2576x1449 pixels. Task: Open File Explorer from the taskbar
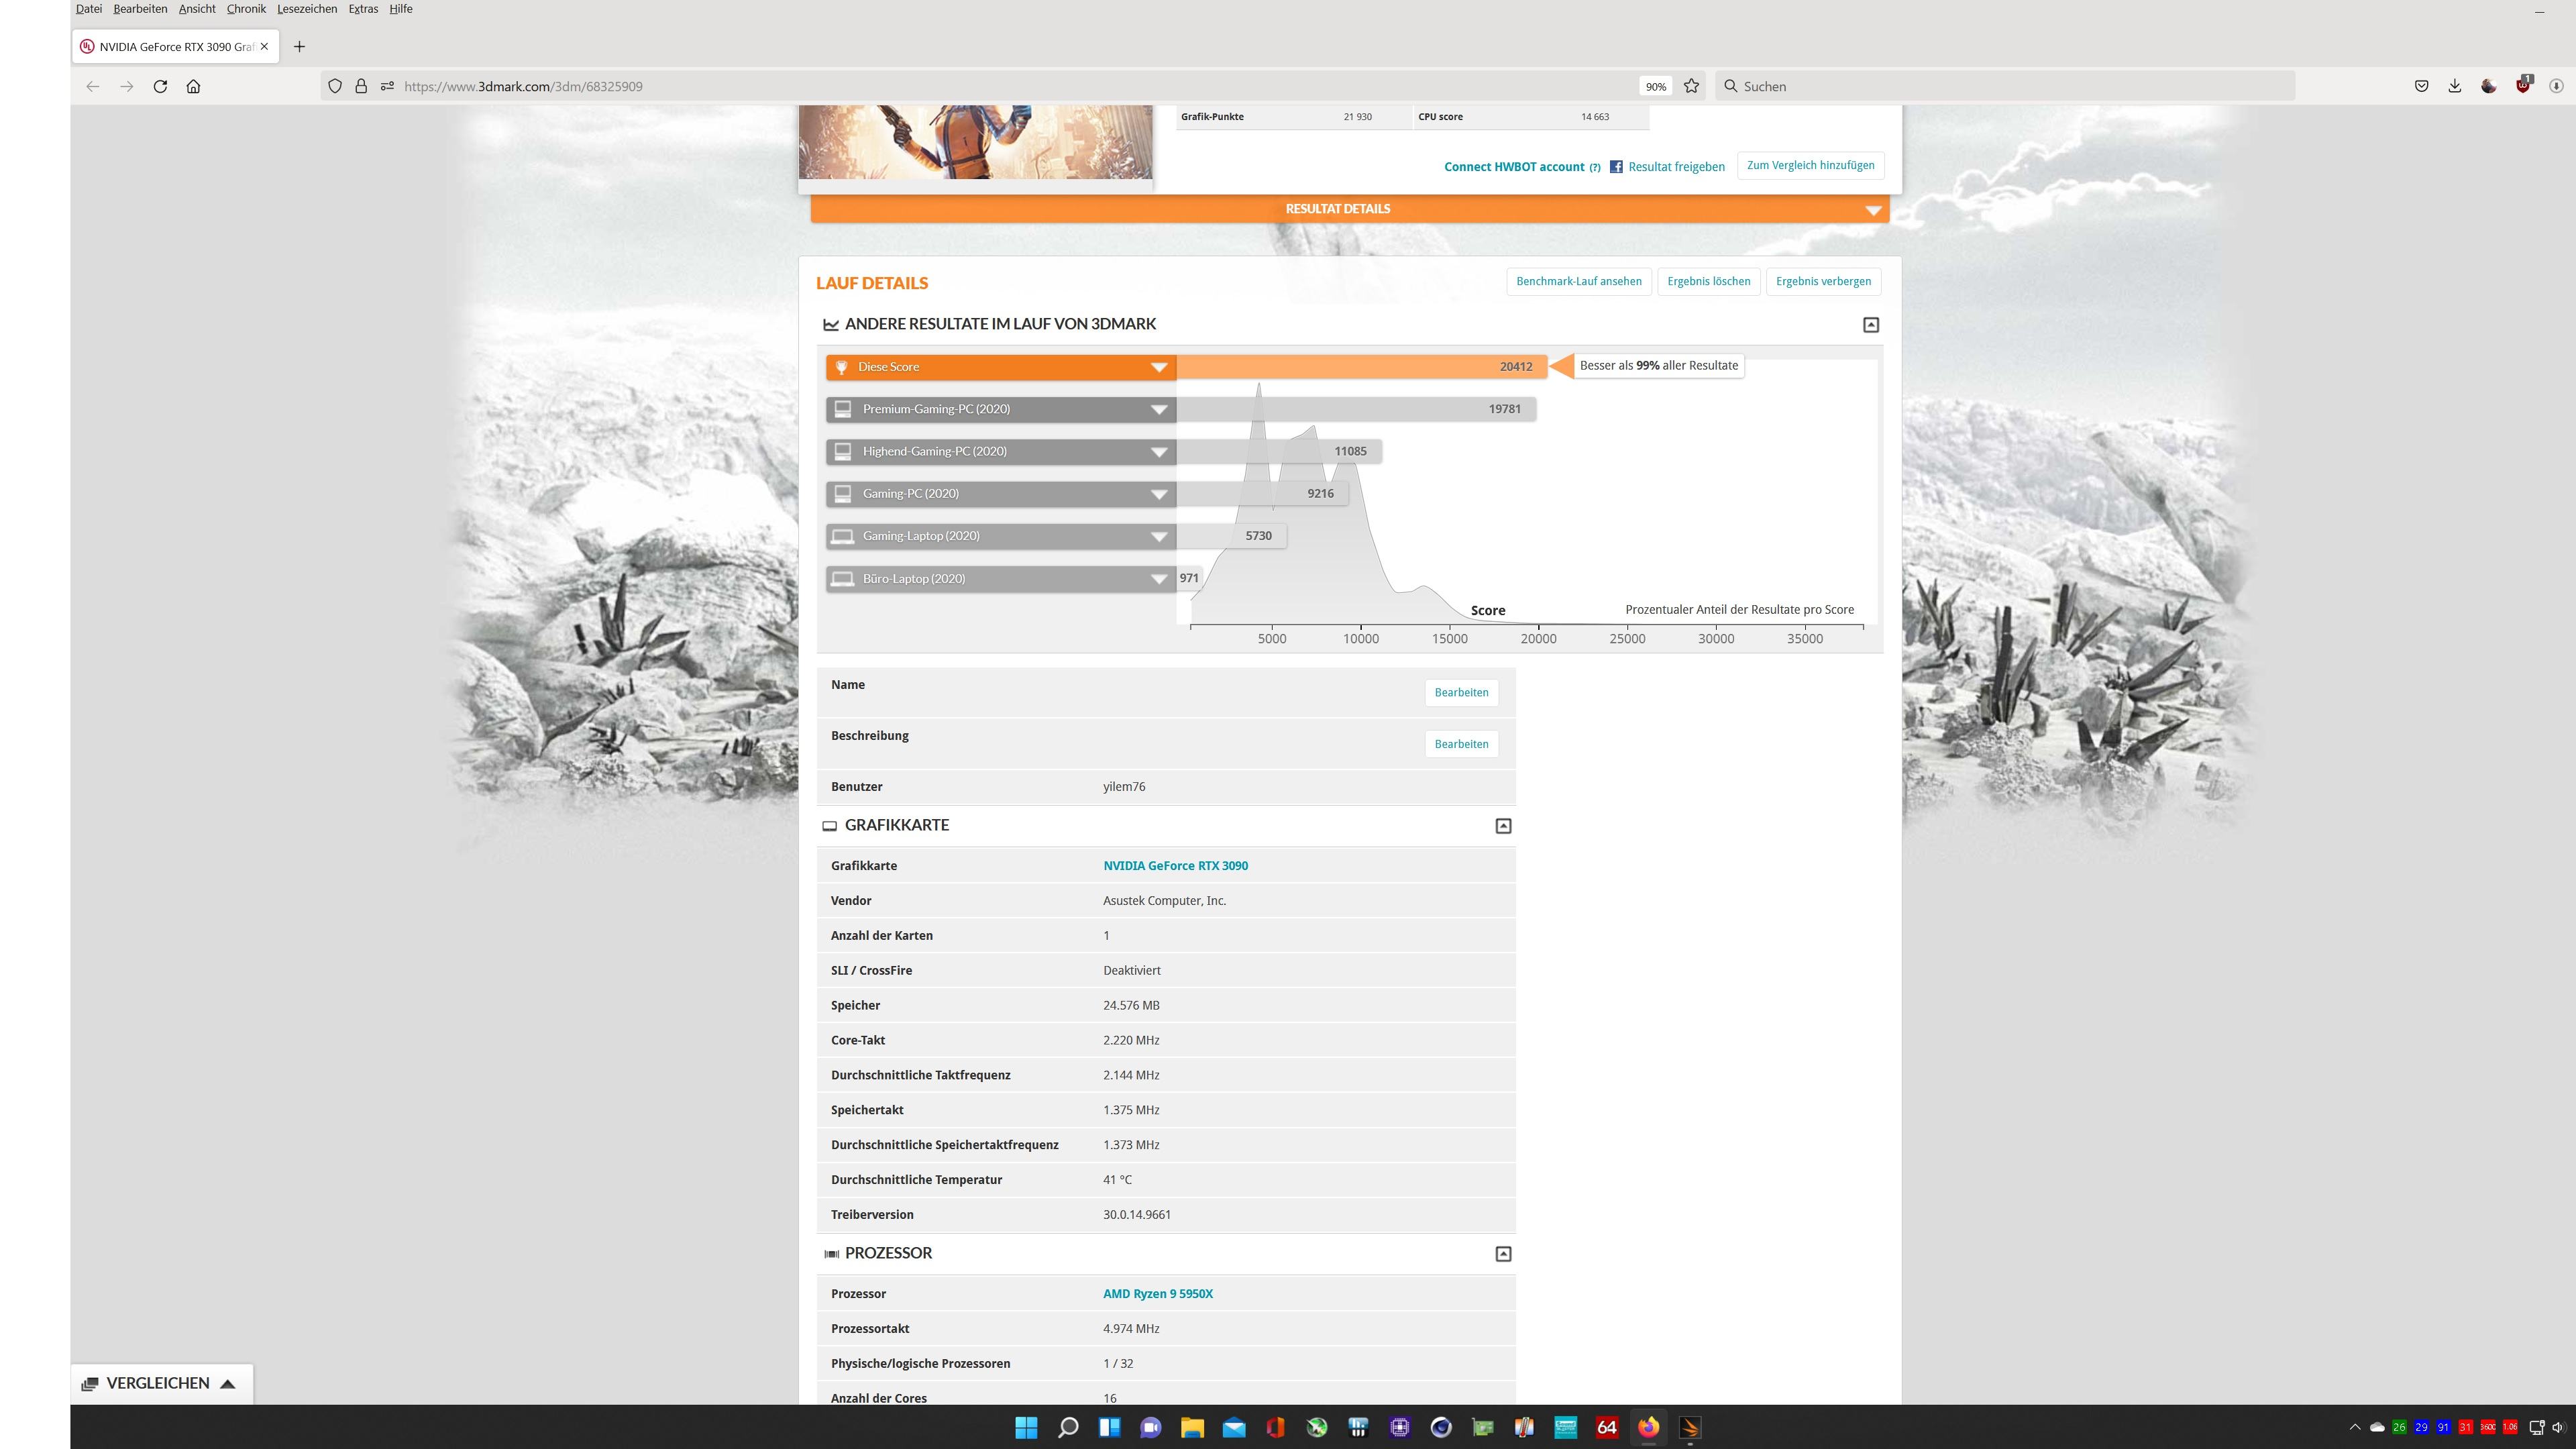click(1192, 1427)
